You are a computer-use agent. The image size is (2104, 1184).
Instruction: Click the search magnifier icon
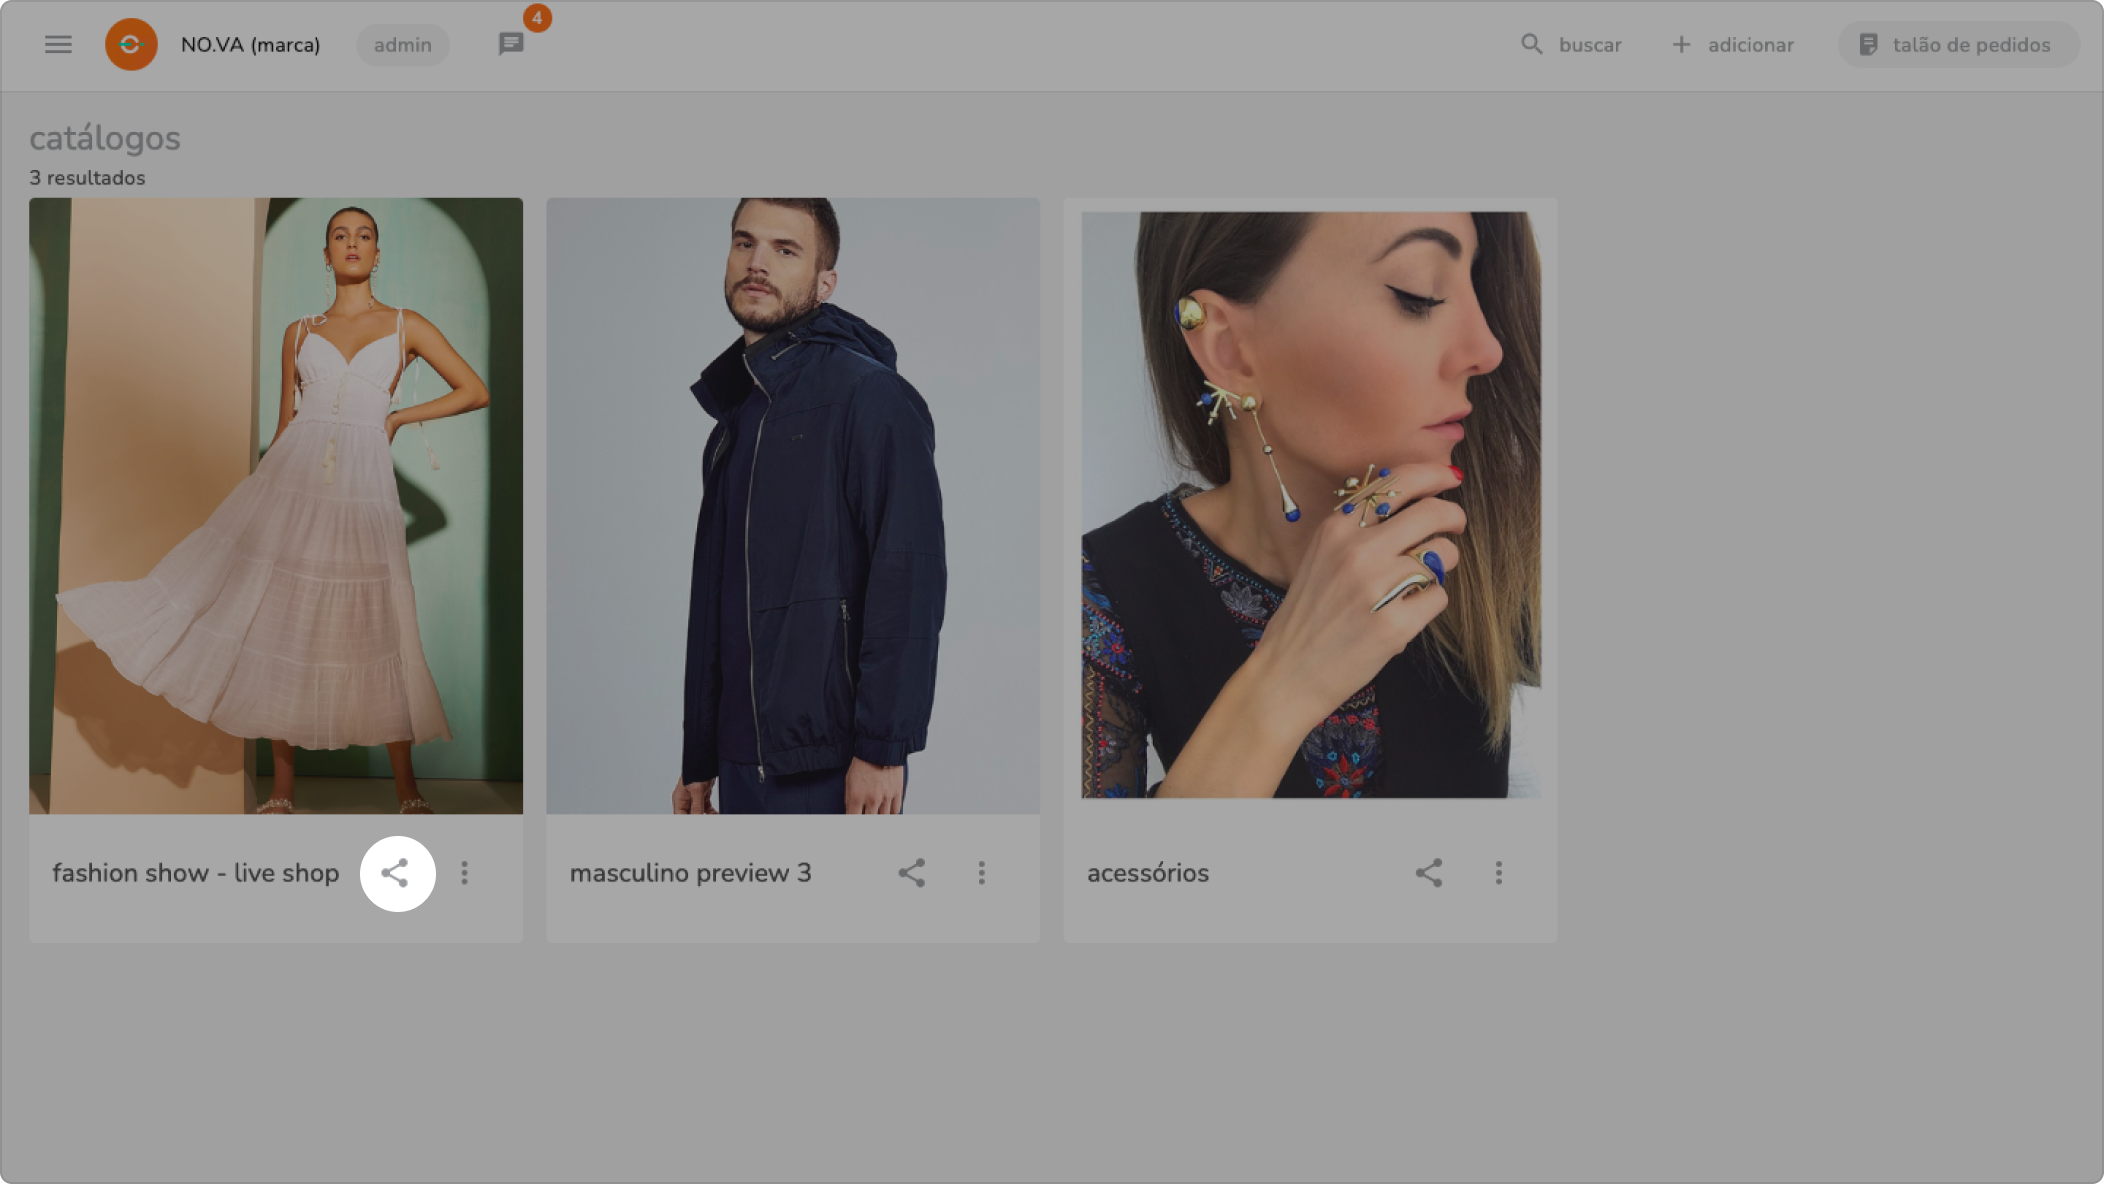(x=1531, y=44)
